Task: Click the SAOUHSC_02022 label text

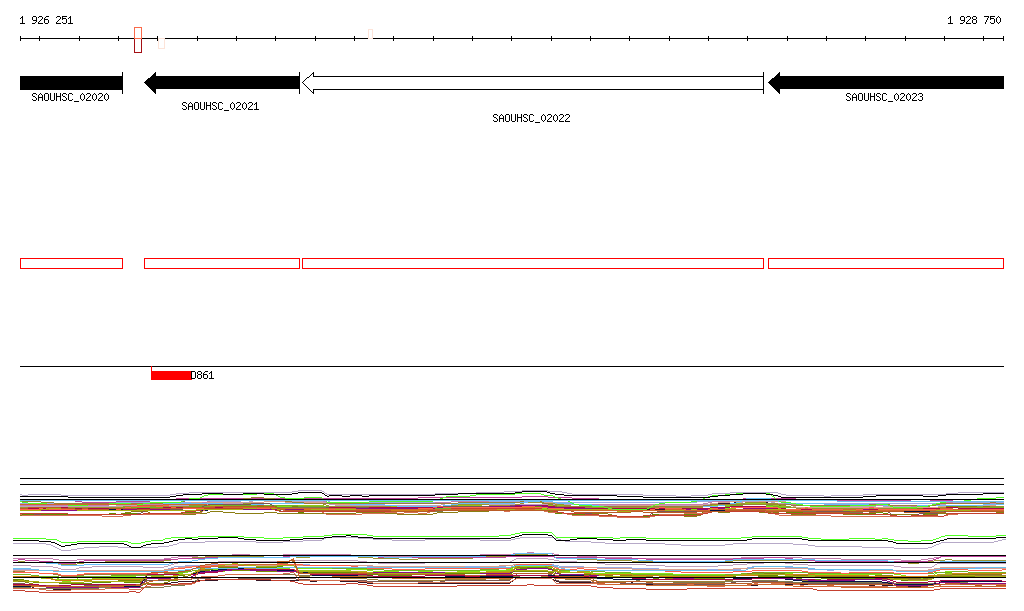Action: pos(531,118)
